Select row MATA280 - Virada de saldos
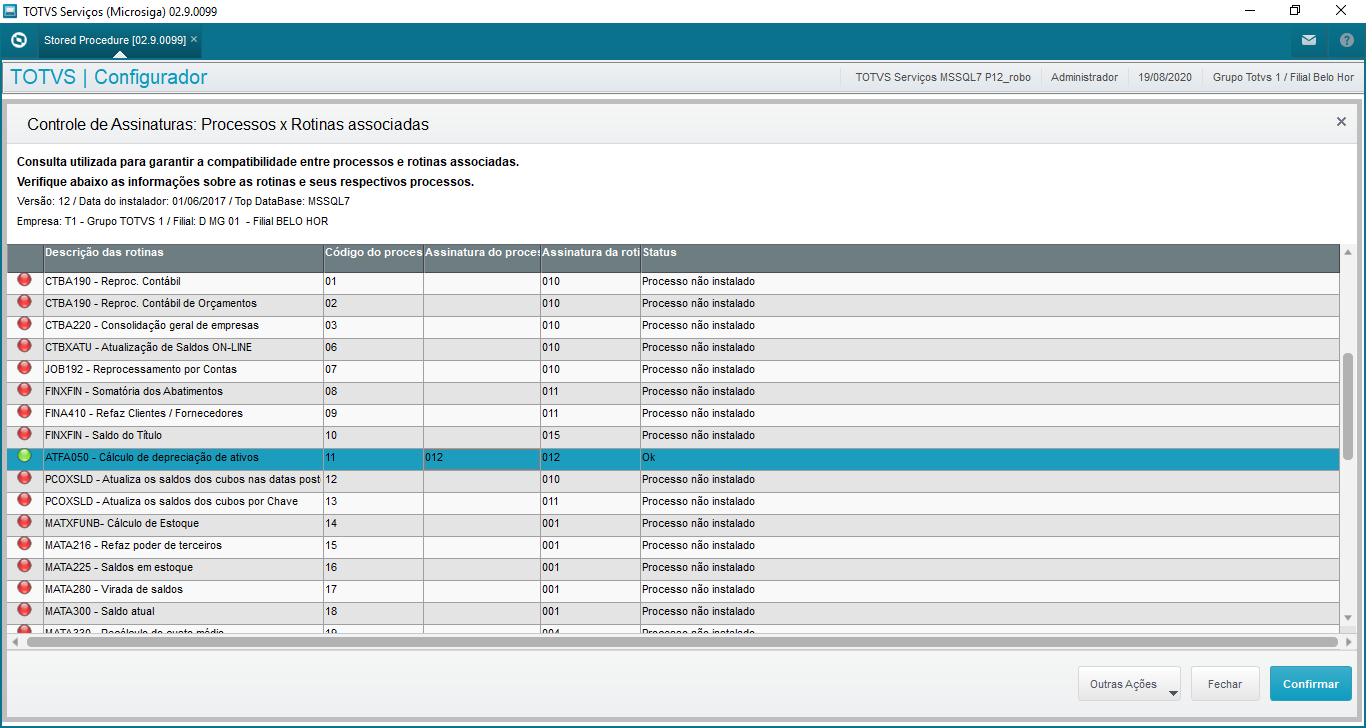This screenshot has height=728, width=1366. (673, 590)
